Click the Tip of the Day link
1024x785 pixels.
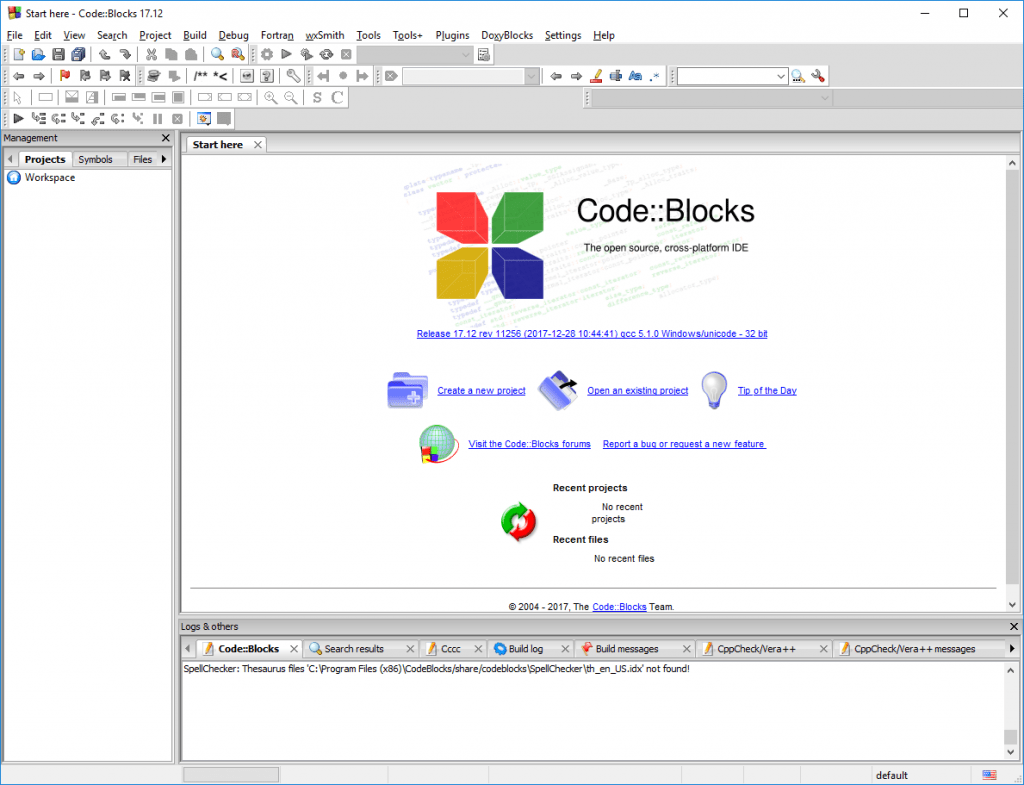[x=767, y=391]
